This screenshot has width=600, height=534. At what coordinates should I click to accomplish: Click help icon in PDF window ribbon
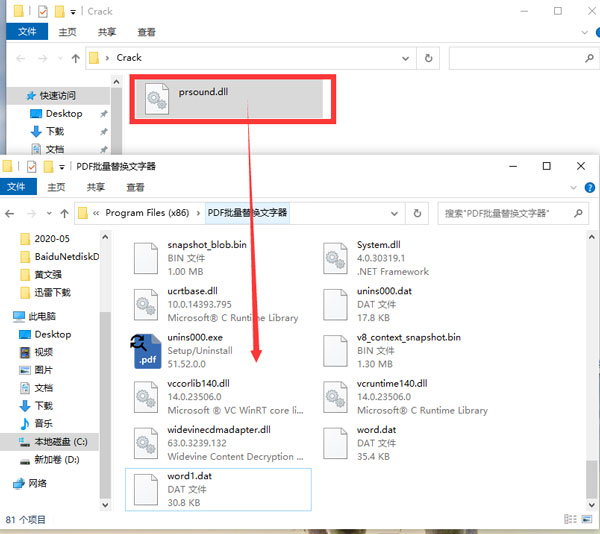tap(590, 187)
